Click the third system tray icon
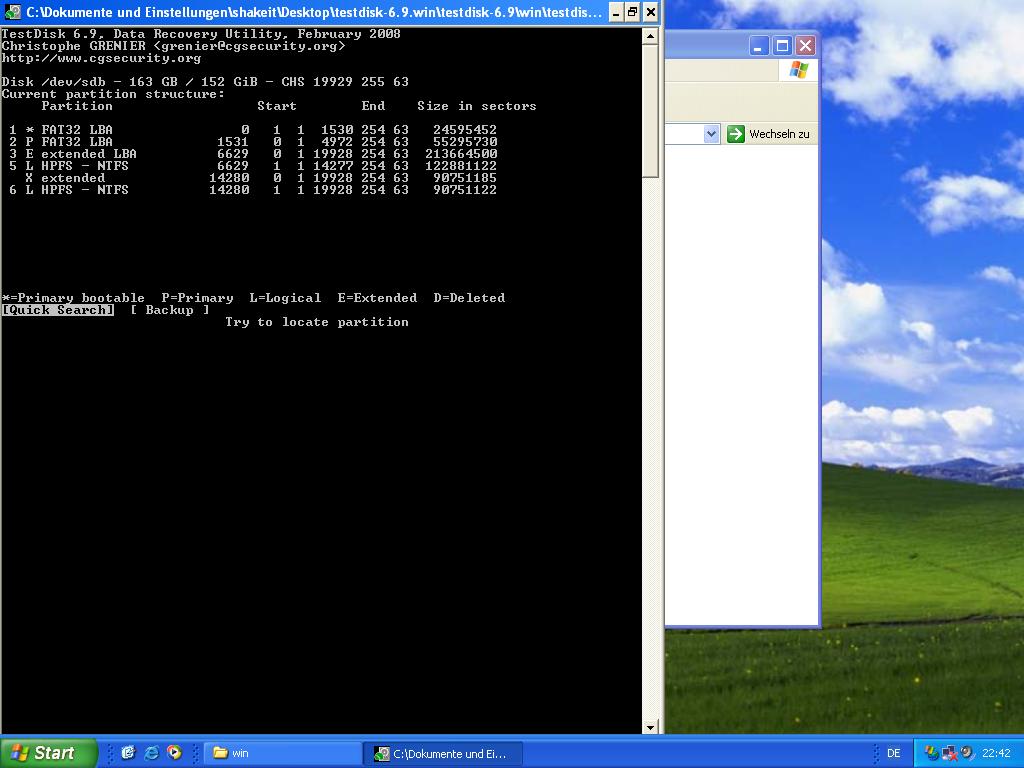The height and width of the screenshot is (768, 1024). click(967, 753)
